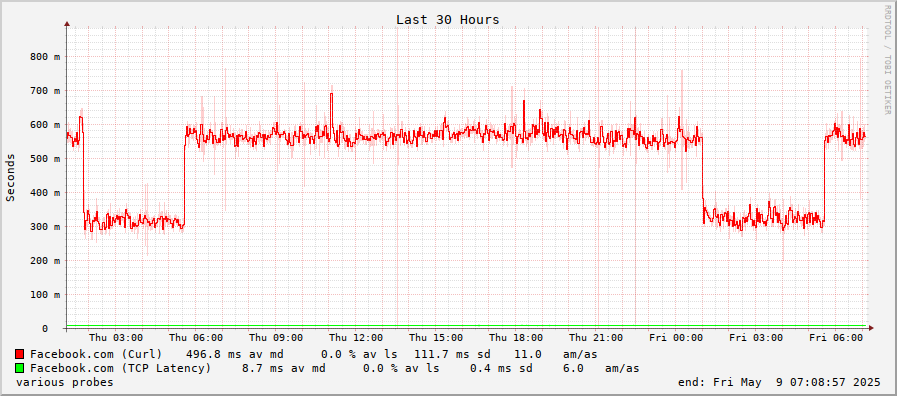The image size is (897, 396).
Task: Select the 'Last 30 Hours' chart title
Action: click(x=447, y=20)
